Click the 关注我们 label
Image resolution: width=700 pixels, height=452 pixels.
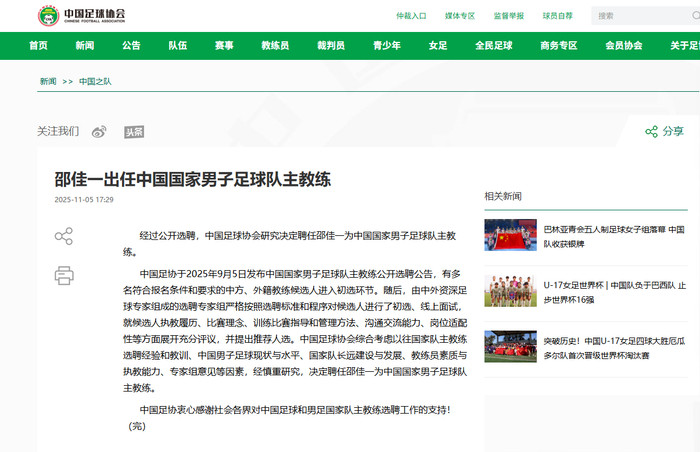[x=58, y=131]
